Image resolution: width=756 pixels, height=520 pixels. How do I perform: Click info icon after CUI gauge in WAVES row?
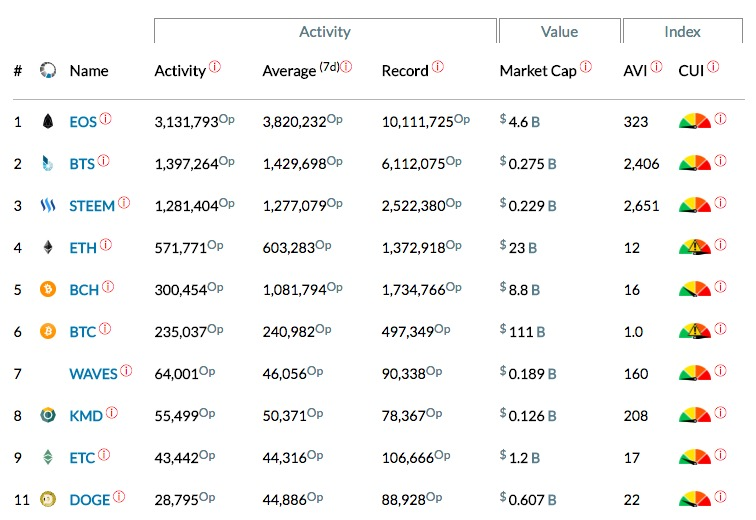[x=721, y=370]
